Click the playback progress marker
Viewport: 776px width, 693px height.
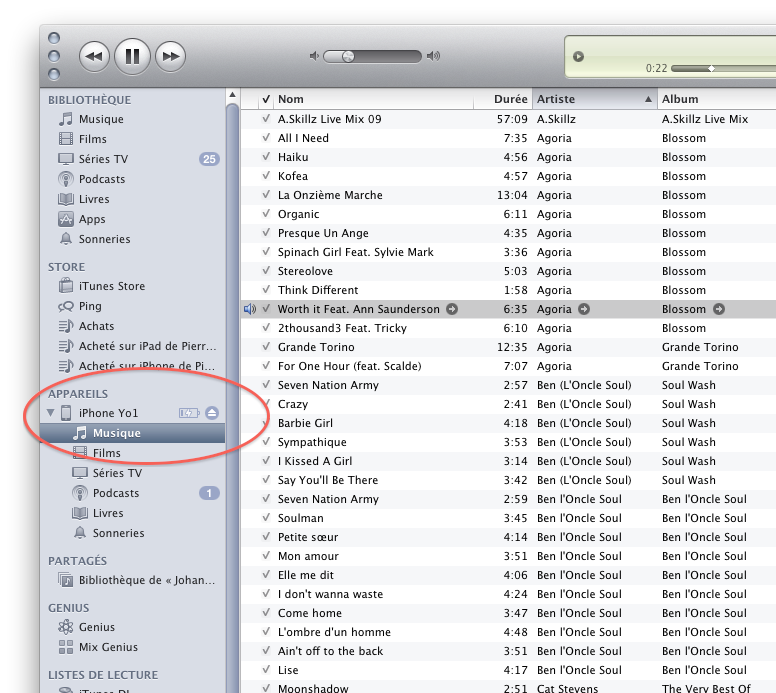click(x=711, y=68)
